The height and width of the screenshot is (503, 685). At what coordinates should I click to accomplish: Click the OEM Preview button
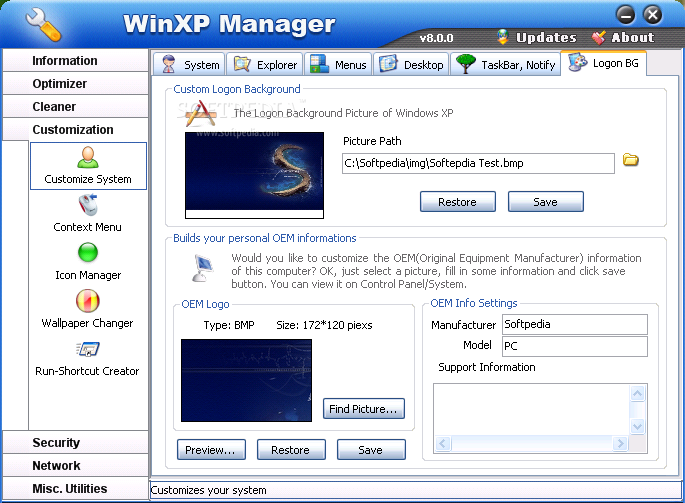[211, 450]
